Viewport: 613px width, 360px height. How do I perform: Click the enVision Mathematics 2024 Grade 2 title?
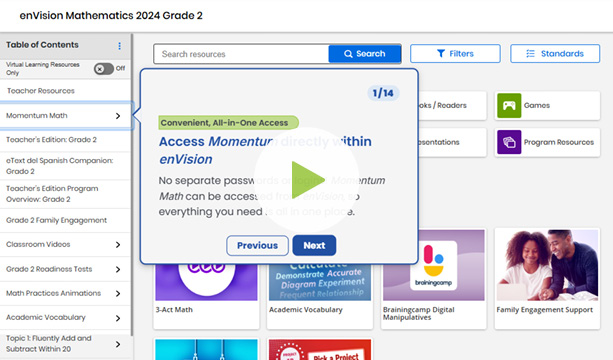(x=111, y=16)
